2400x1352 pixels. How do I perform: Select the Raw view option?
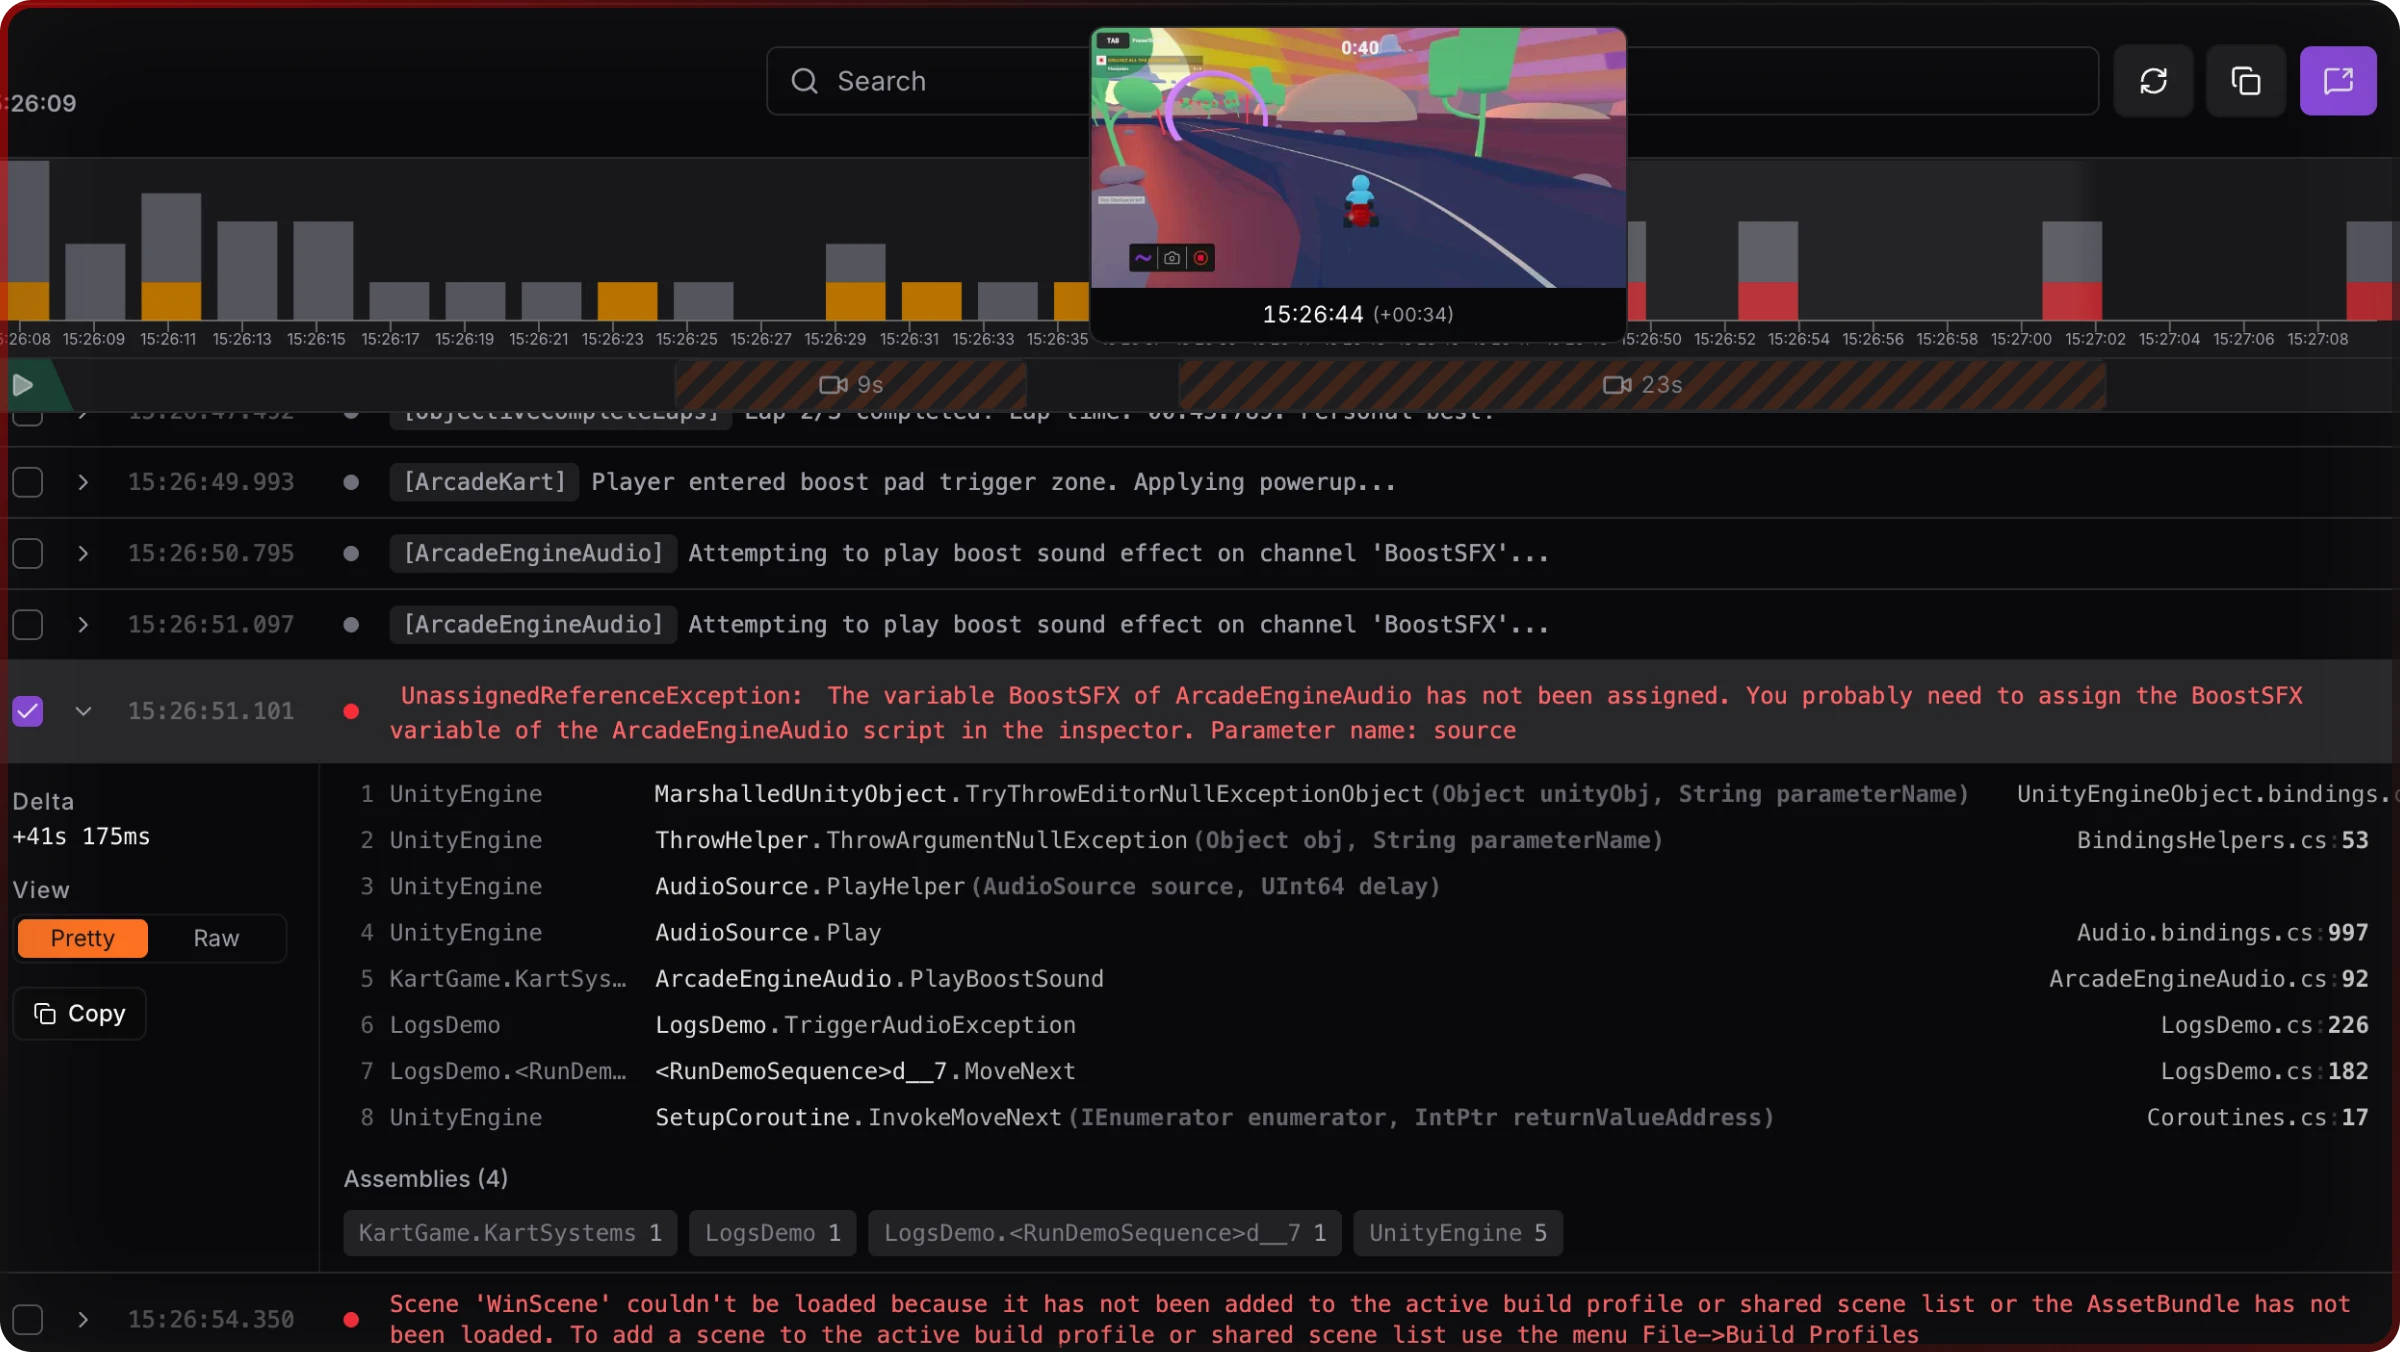coord(216,938)
